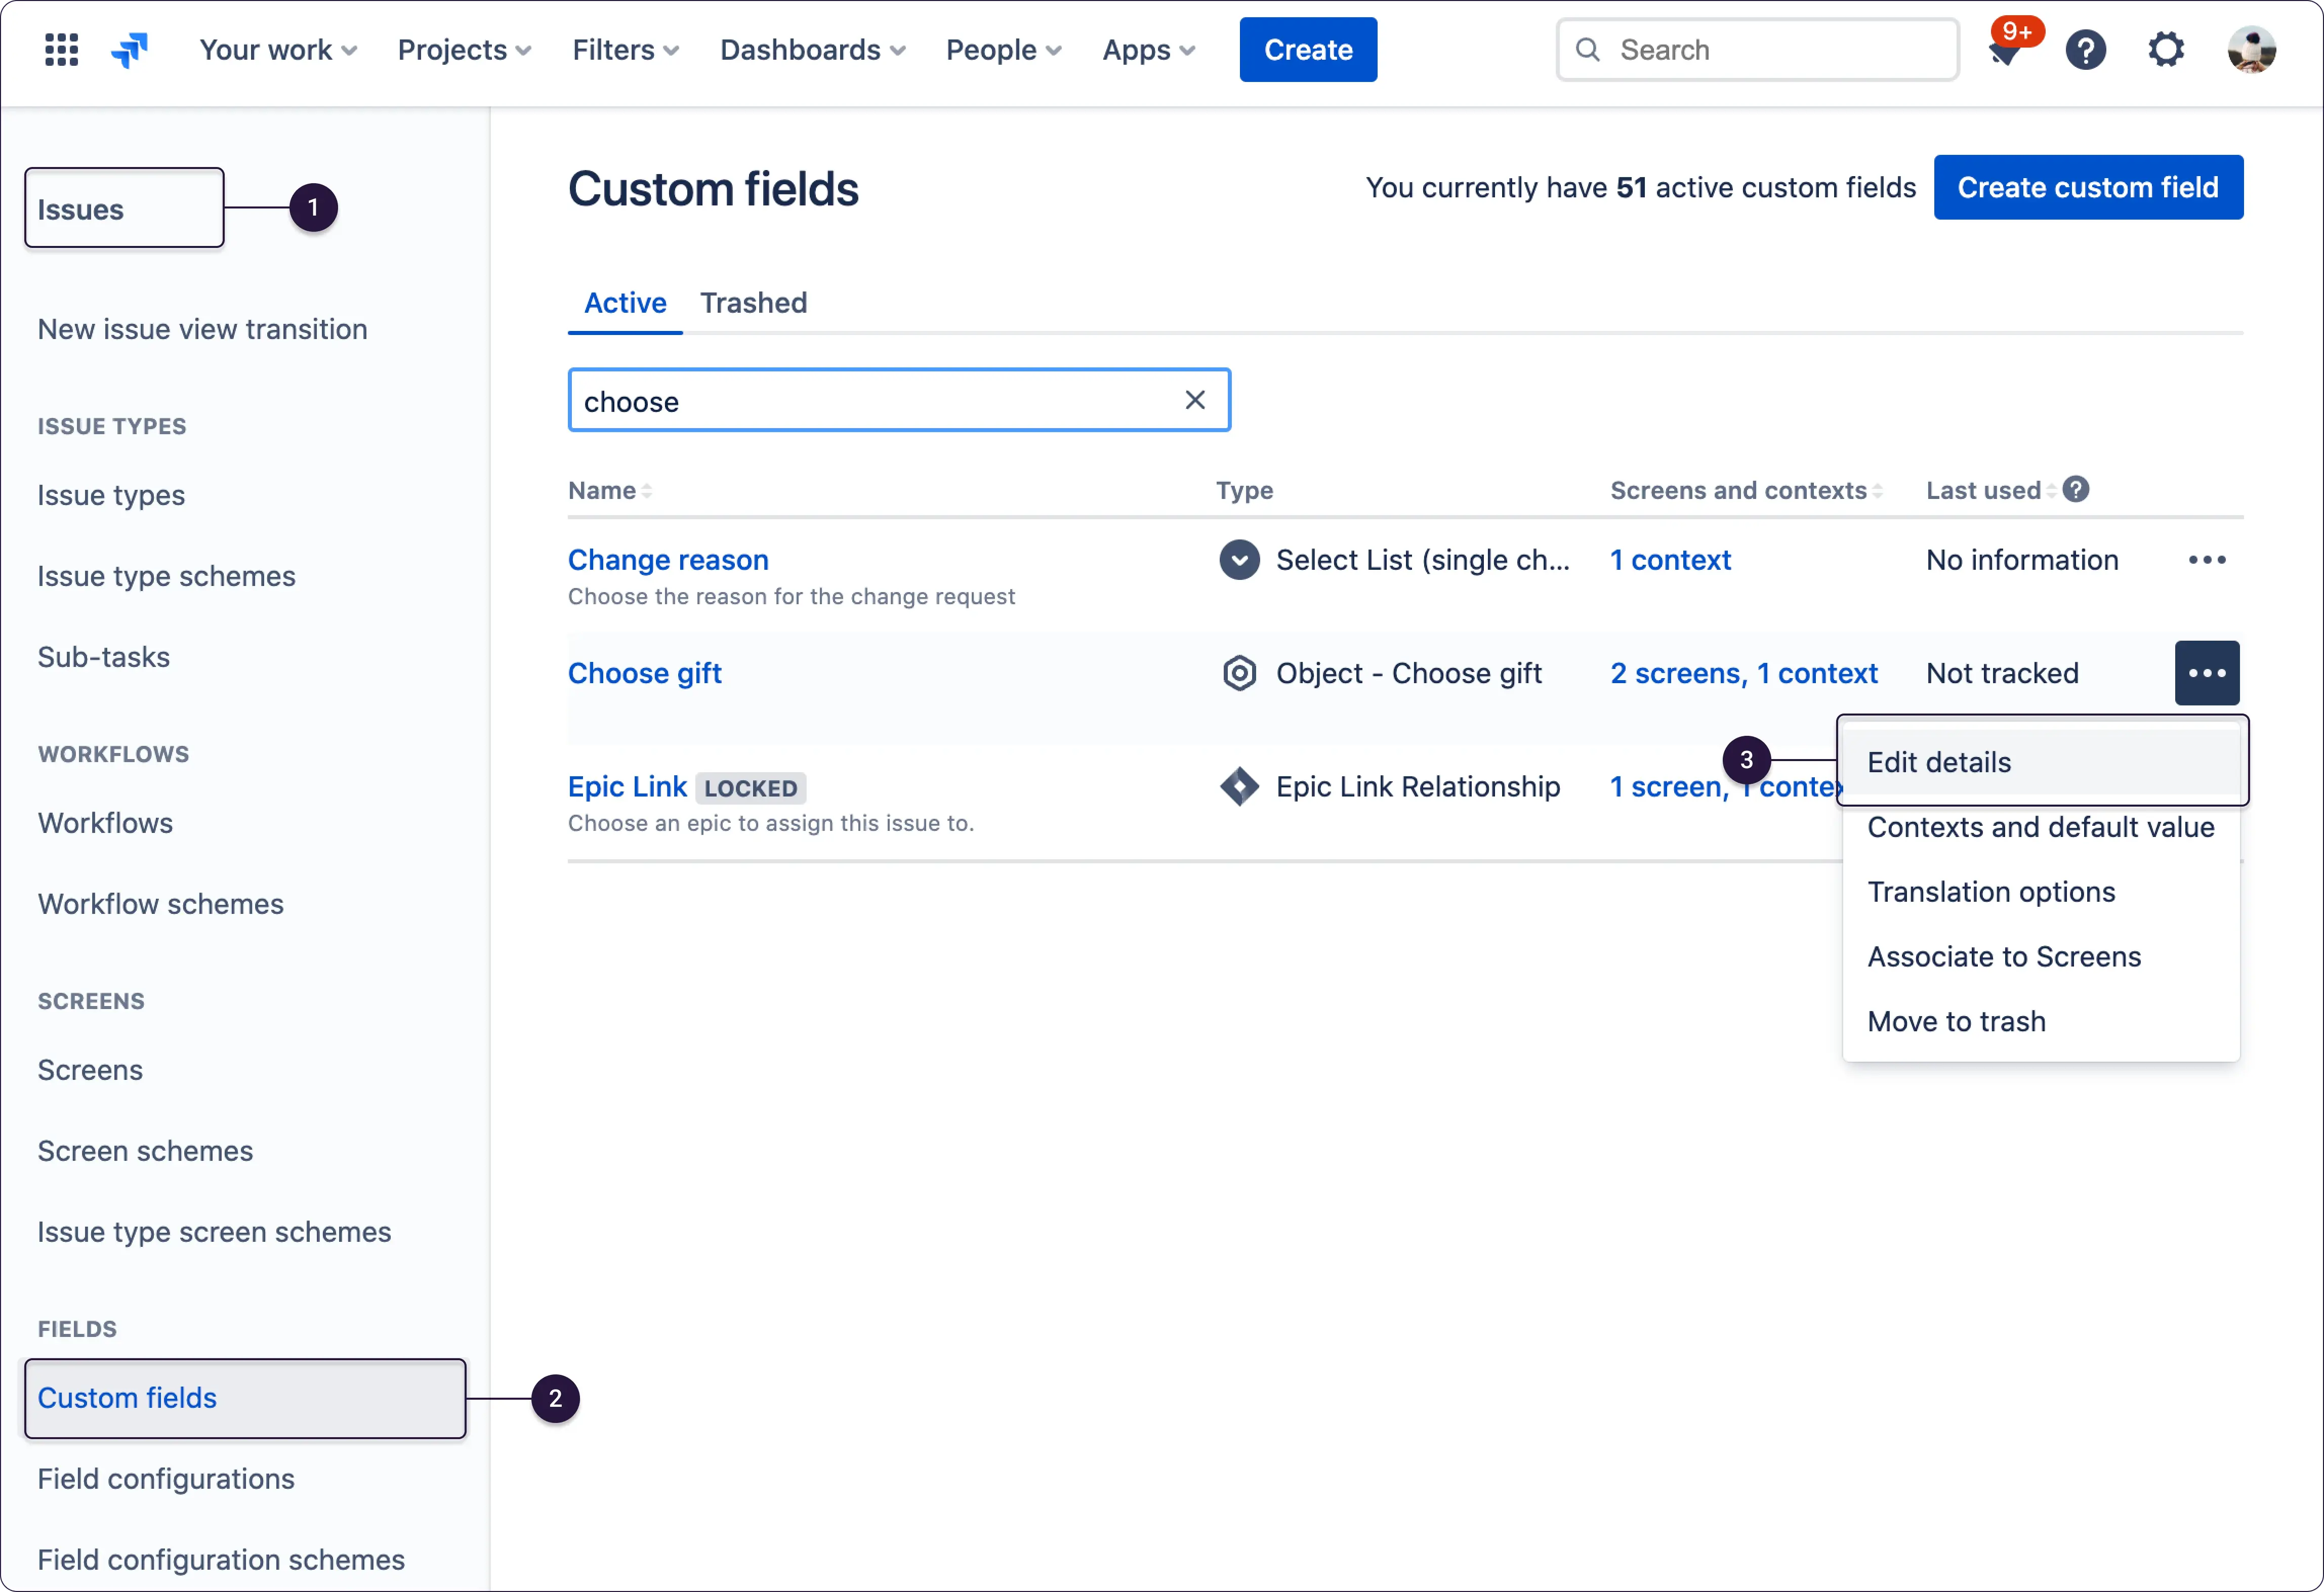Open the help question mark icon
Image resolution: width=2324 pixels, height=1592 pixels.
pyautogui.click(x=2085, y=50)
